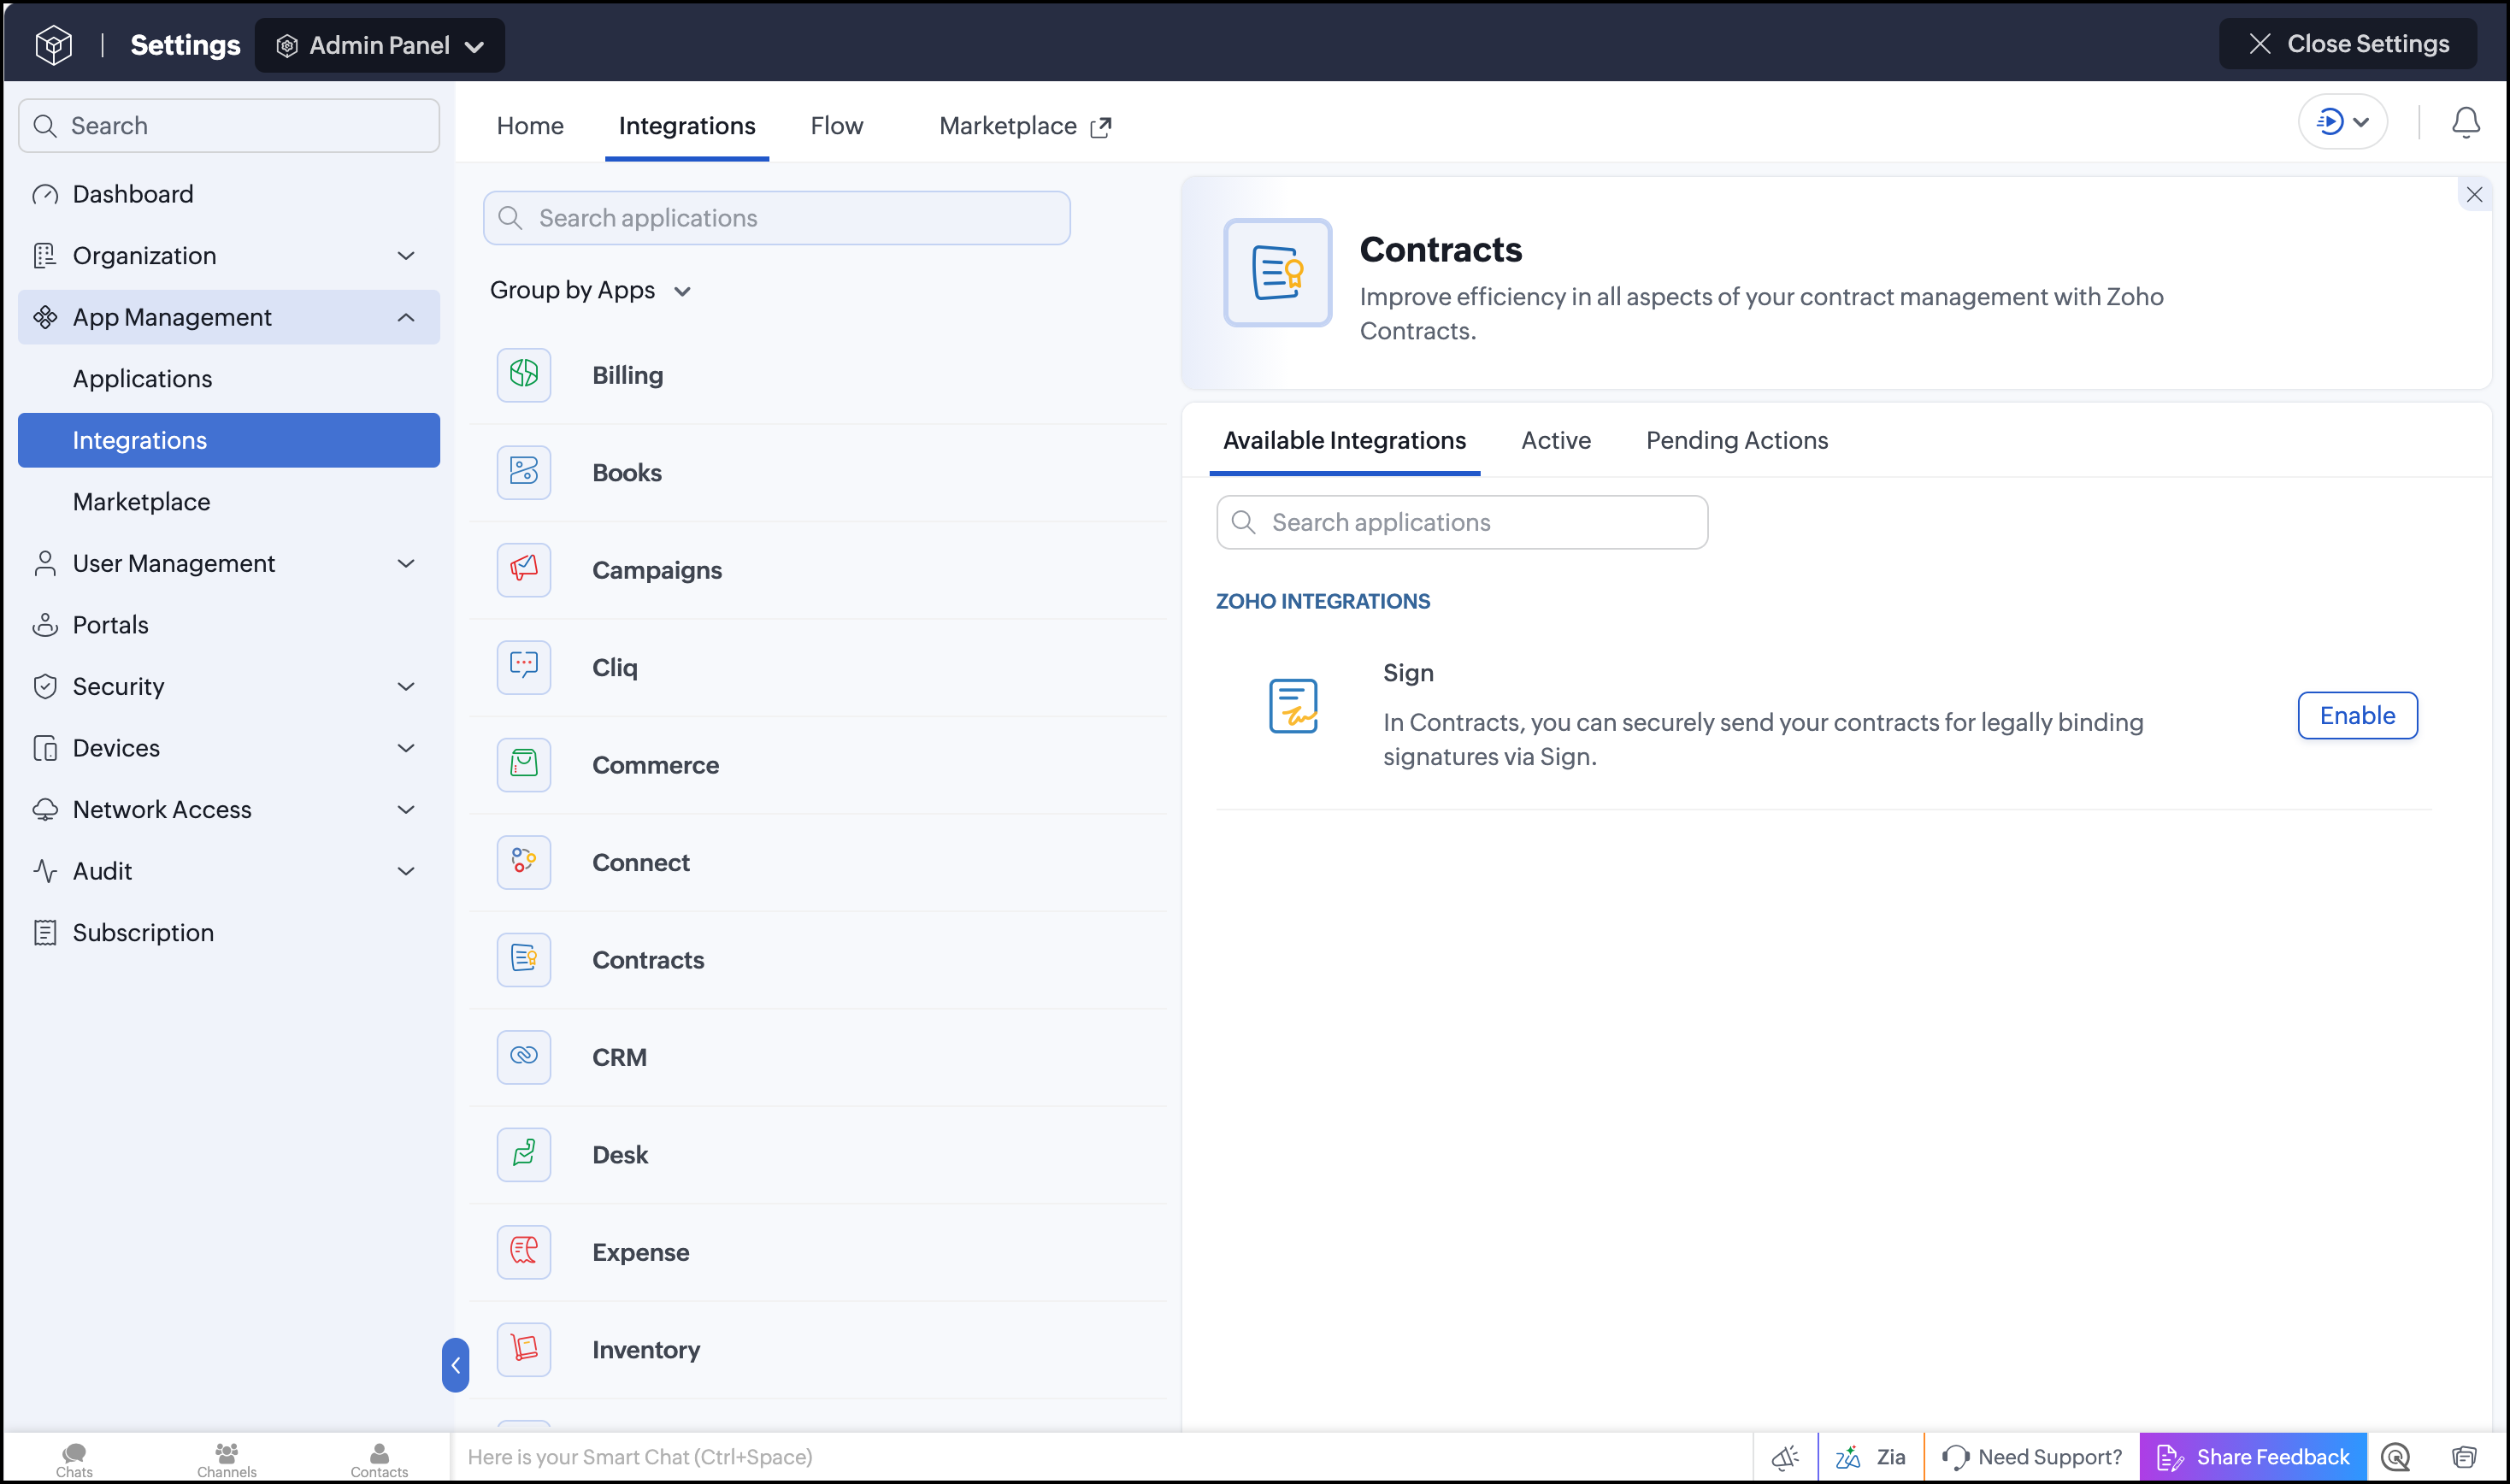The height and width of the screenshot is (1484, 2510).
Task: Open the Cliq chat icon
Action: pyautogui.click(x=524, y=667)
